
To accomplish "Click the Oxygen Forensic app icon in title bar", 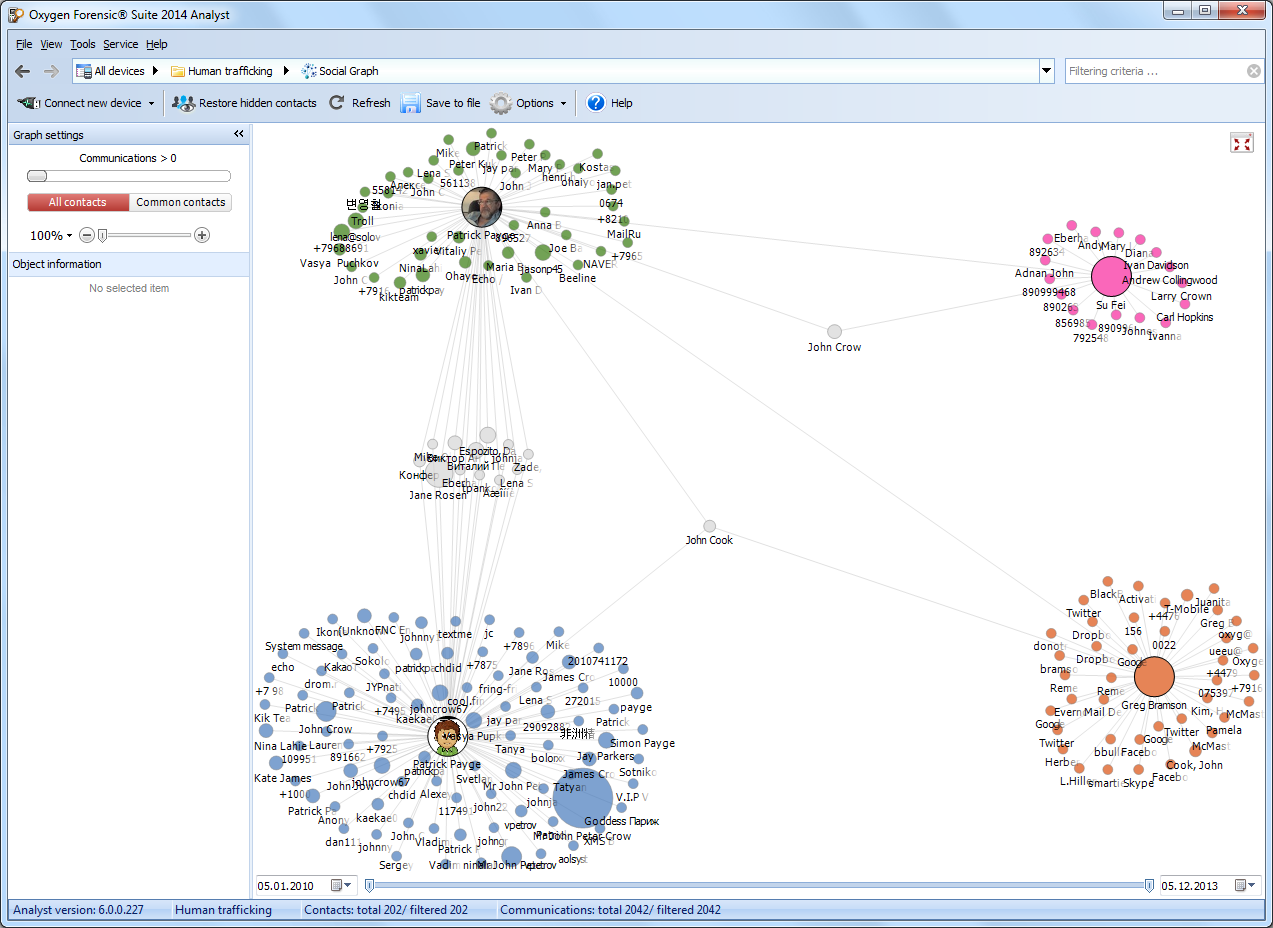I will pos(16,14).
